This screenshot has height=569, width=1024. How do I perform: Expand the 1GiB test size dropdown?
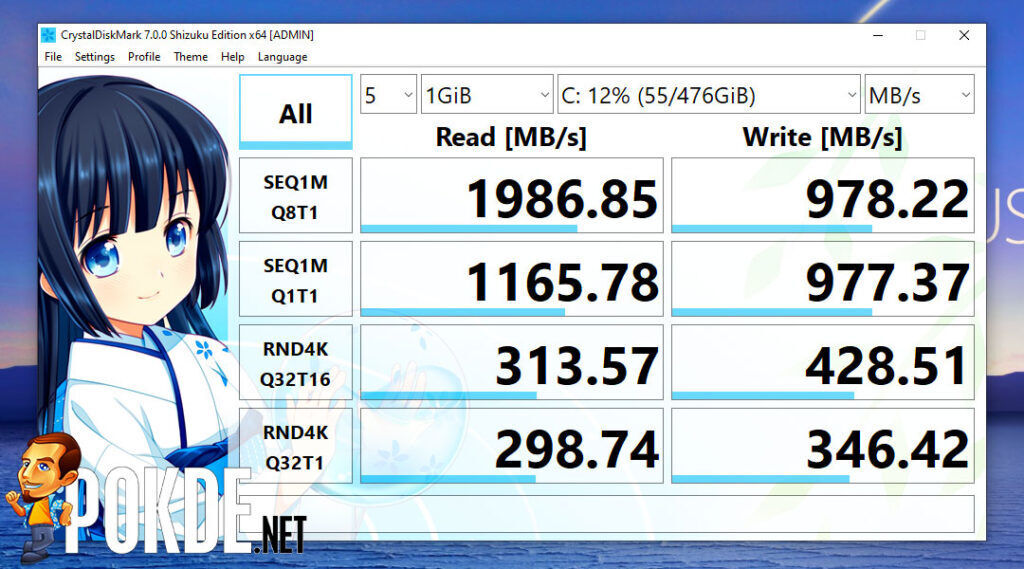(x=487, y=95)
